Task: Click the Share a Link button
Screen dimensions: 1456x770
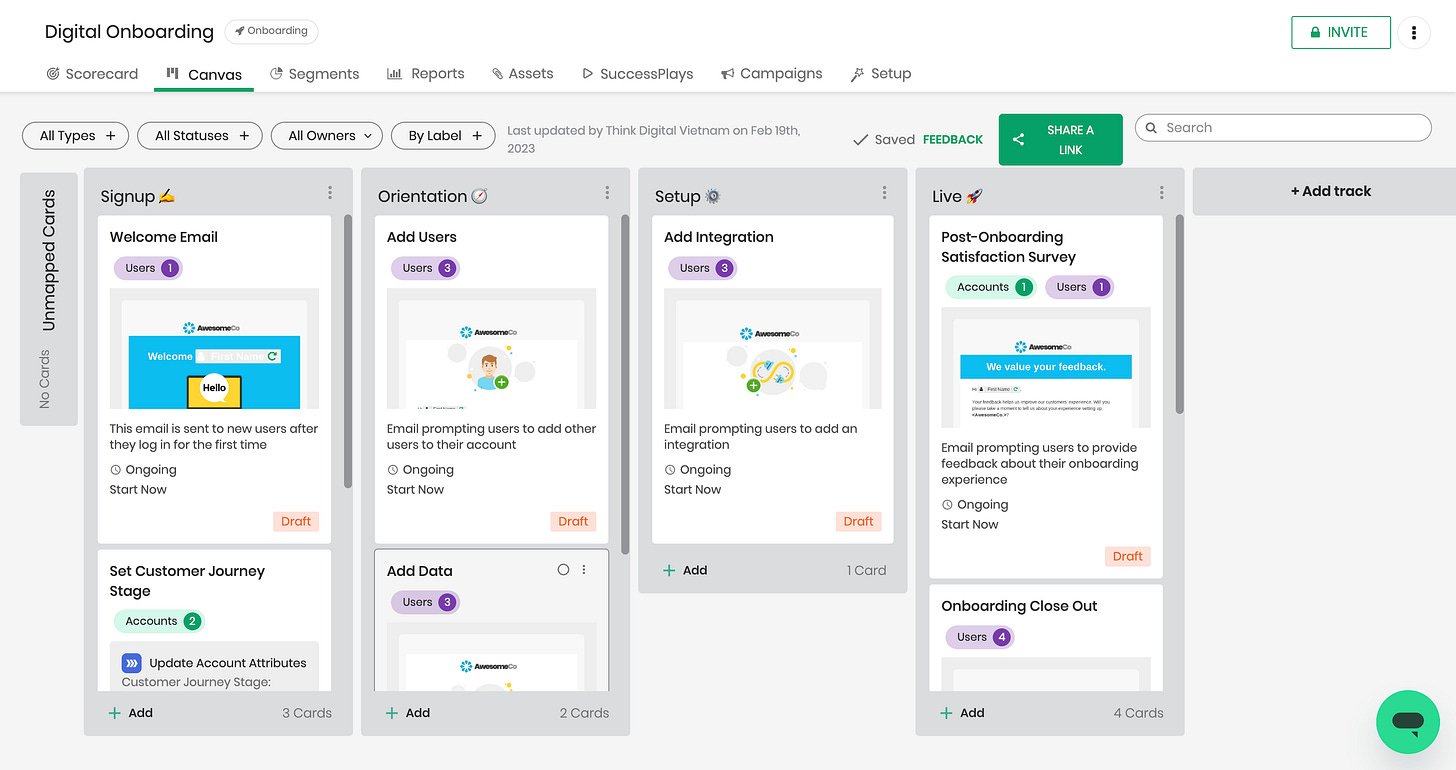Action: pyautogui.click(x=1060, y=139)
